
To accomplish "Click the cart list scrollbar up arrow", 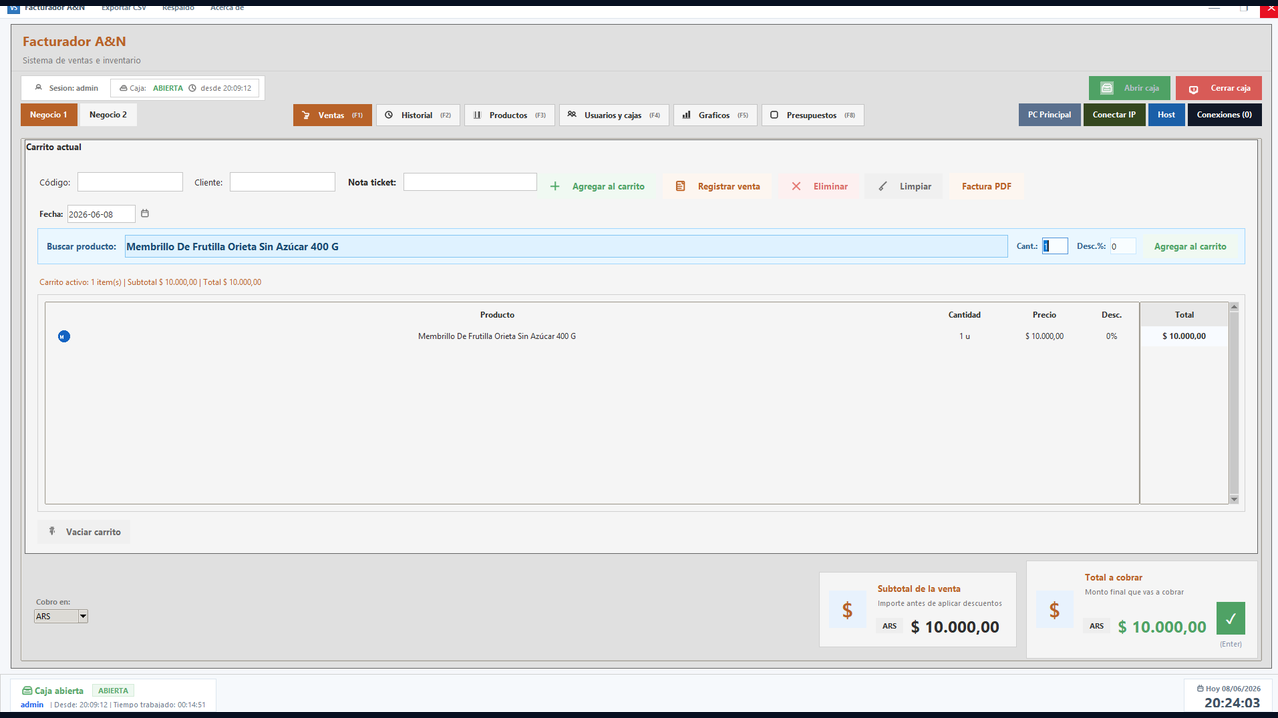I will coord(1234,308).
